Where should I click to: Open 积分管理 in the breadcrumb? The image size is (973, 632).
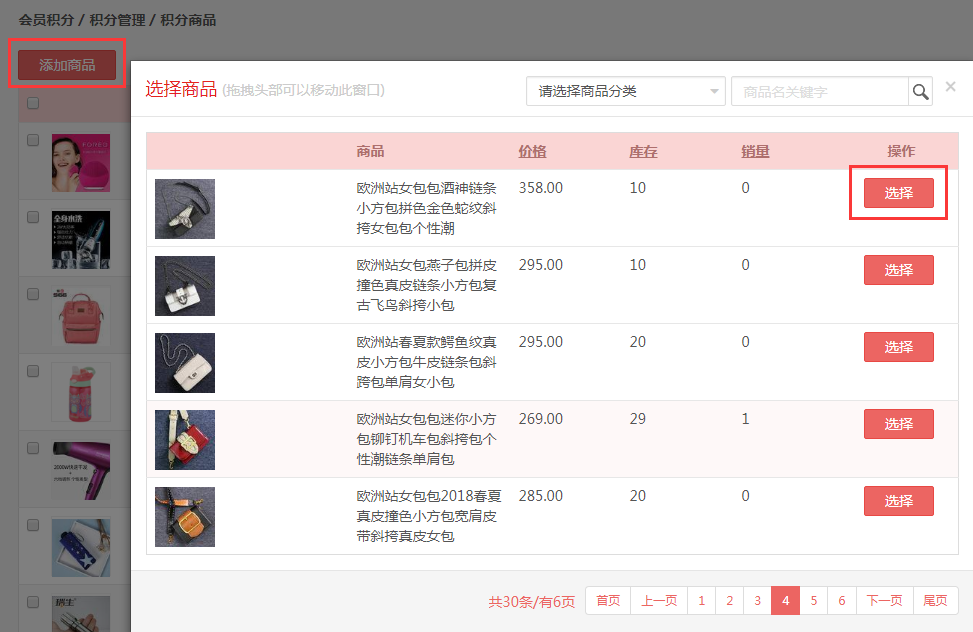tap(118, 20)
